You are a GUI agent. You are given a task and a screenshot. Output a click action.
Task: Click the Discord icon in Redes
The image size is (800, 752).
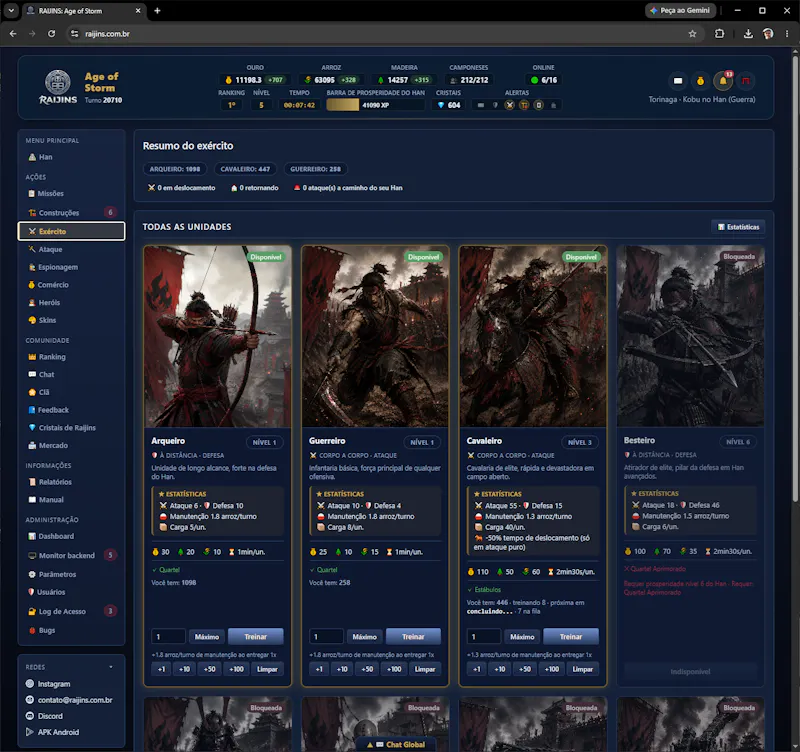[30, 716]
